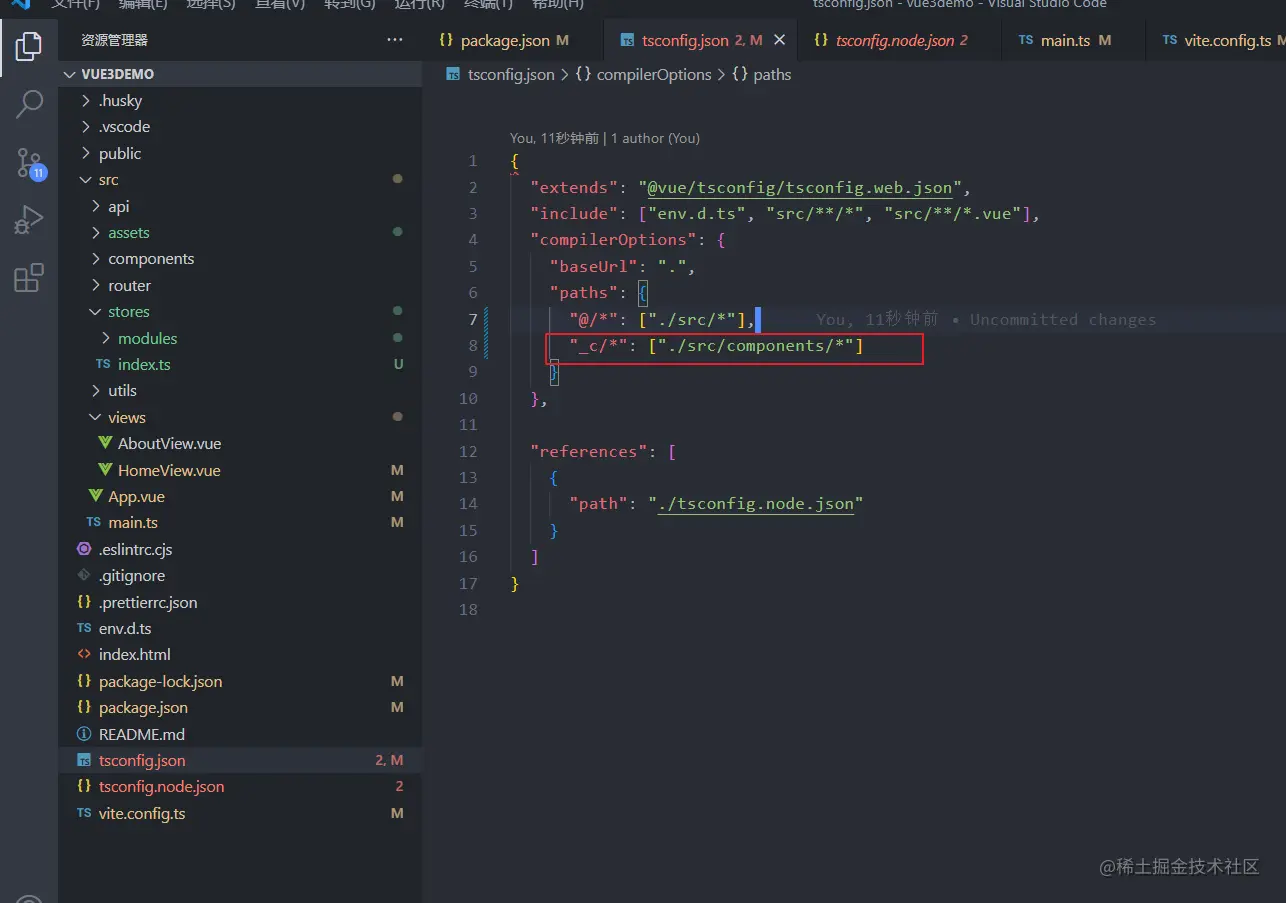
Task: Switch to main.ts tab
Action: (1065, 40)
